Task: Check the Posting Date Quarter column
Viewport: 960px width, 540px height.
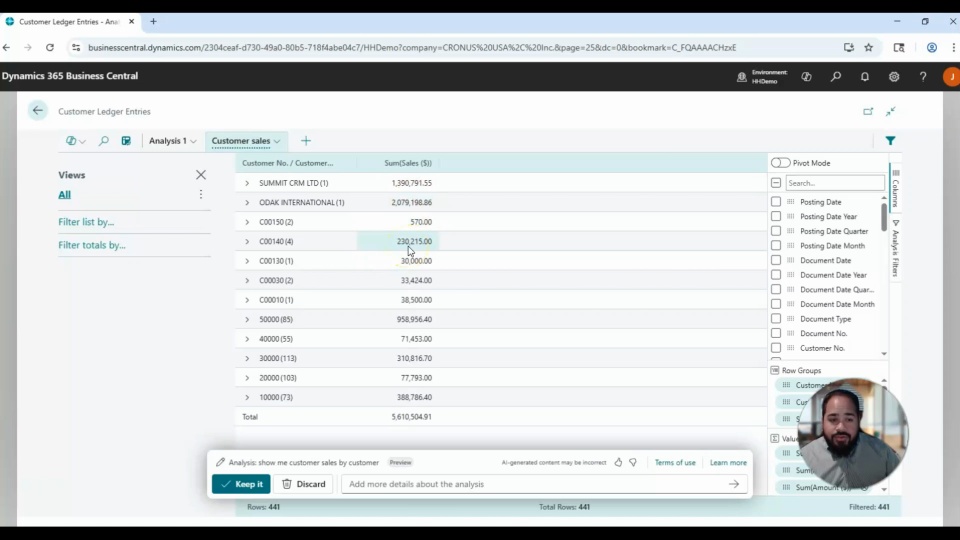Action: [x=776, y=231]
